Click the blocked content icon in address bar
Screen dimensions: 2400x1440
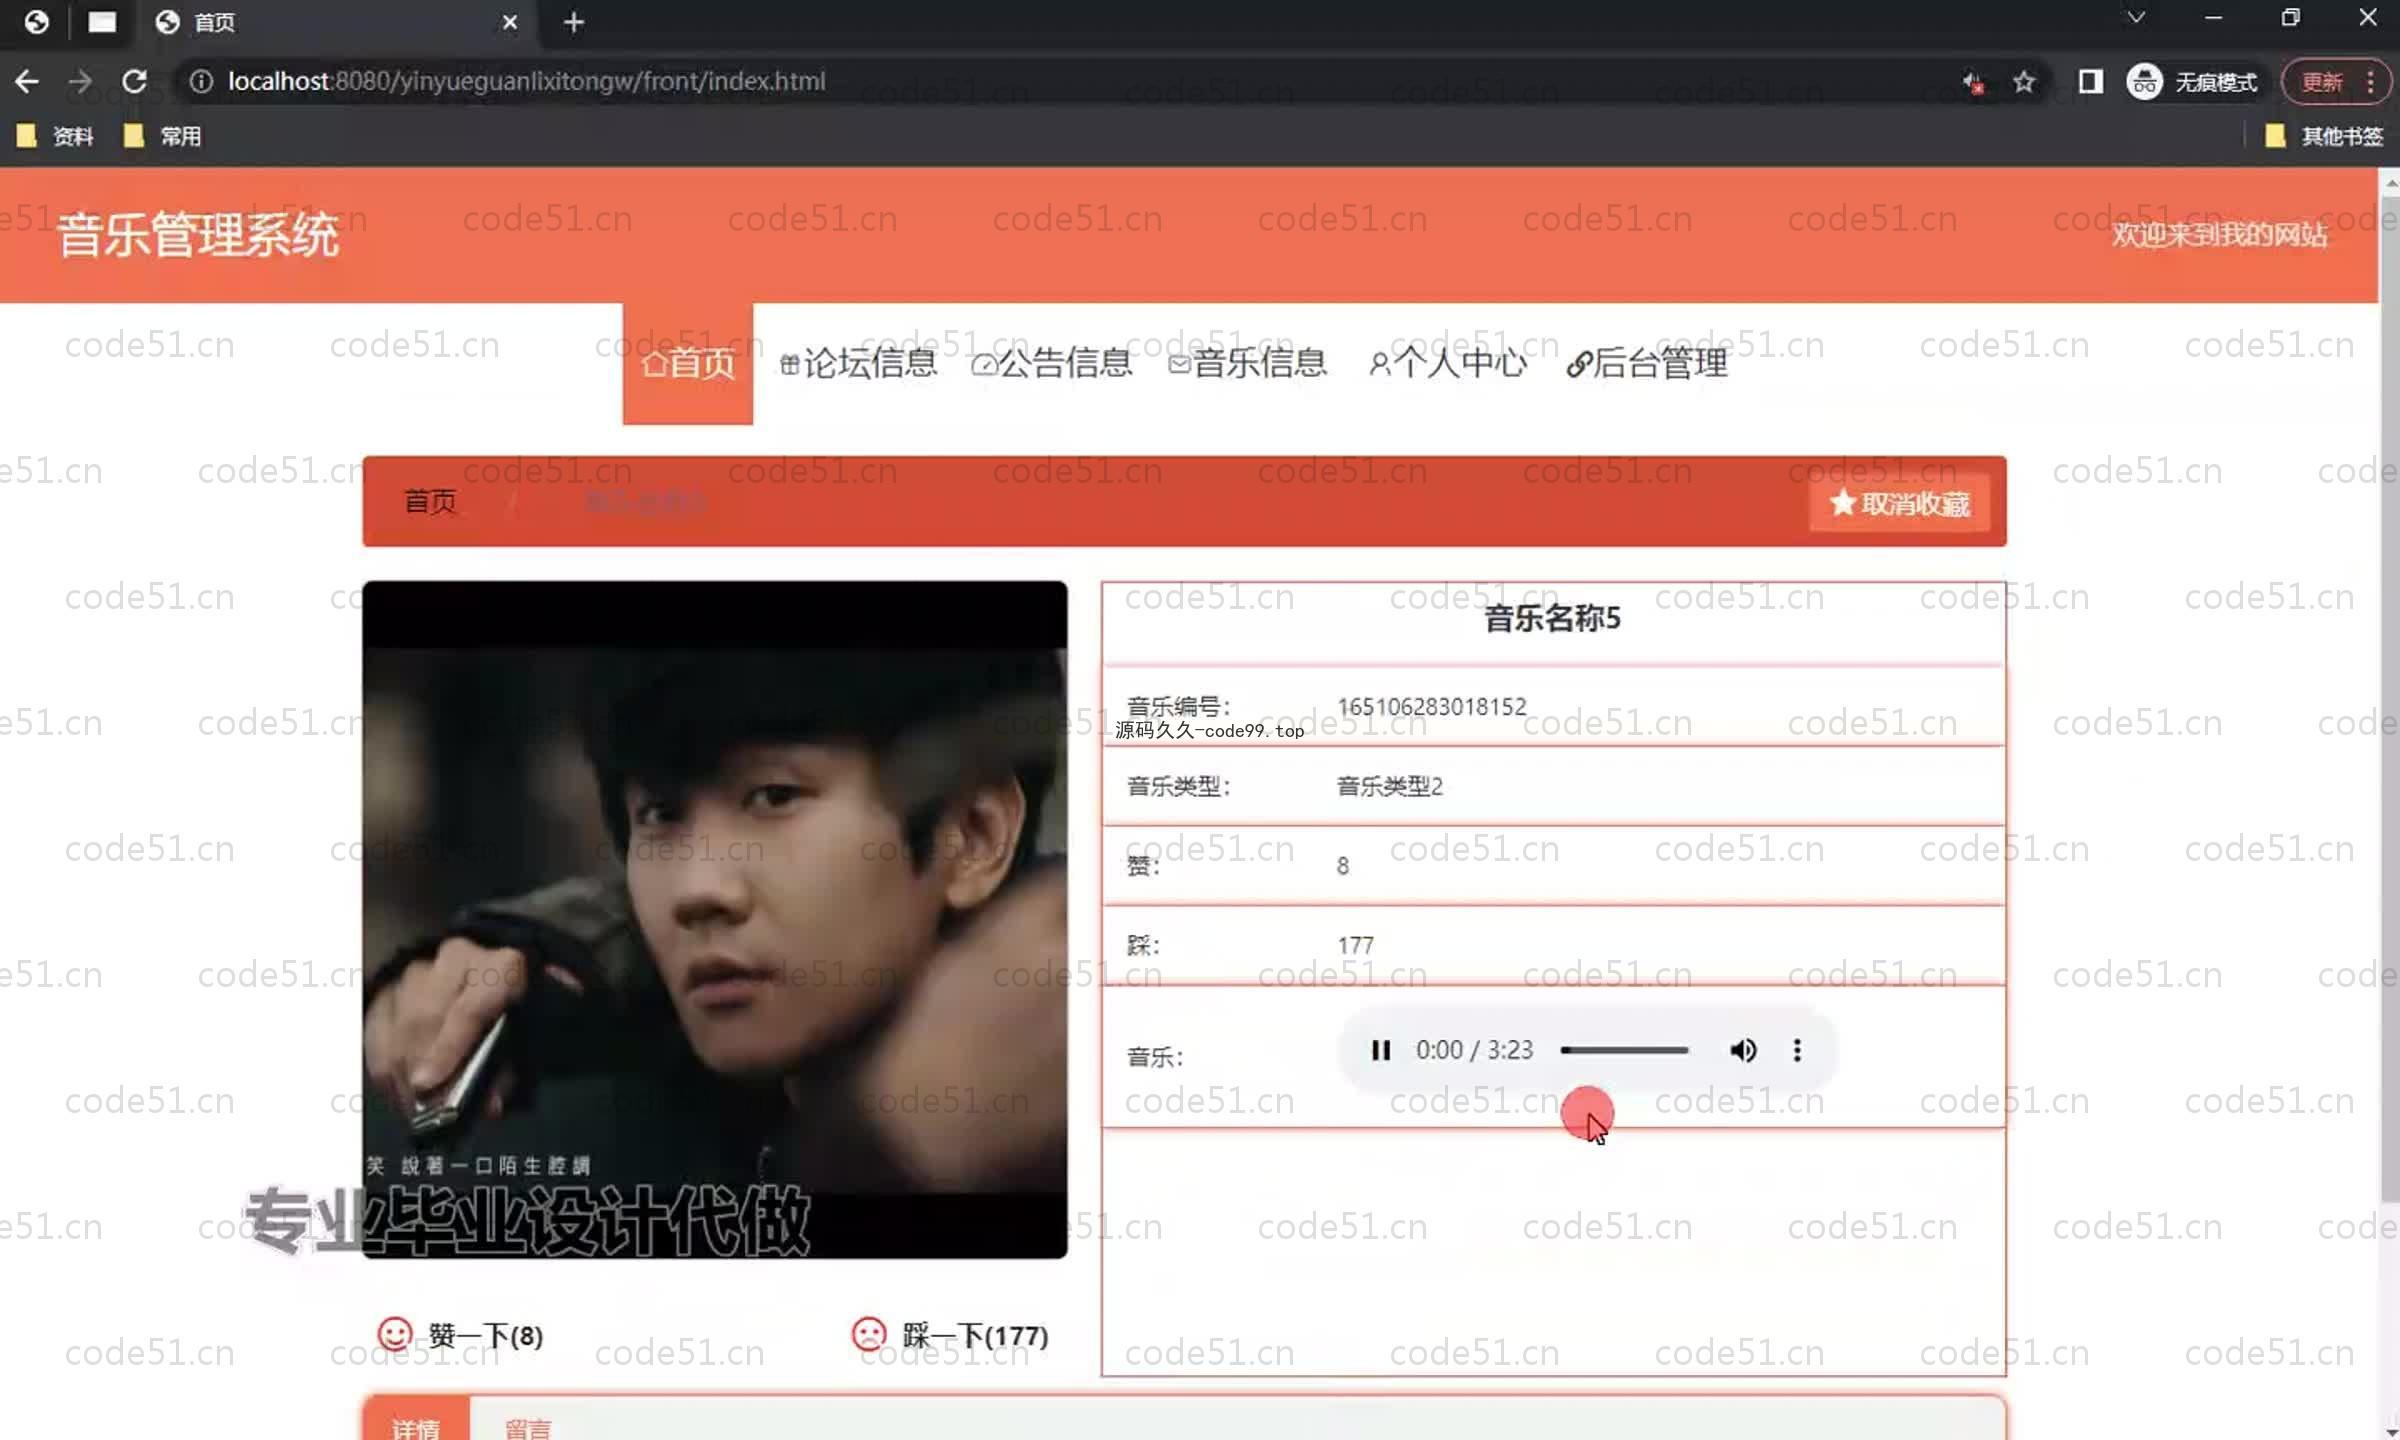[1973, 82]
